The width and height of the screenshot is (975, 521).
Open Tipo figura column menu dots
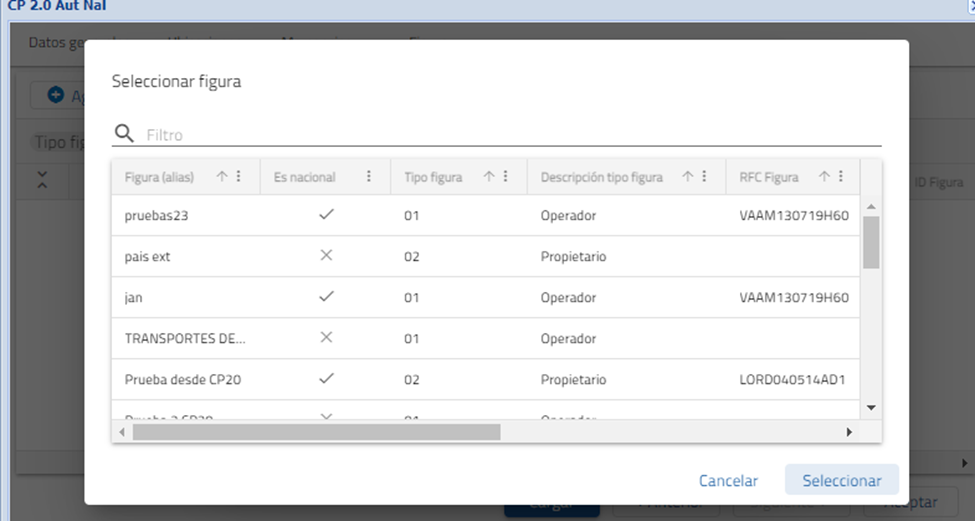pos(505,177)
